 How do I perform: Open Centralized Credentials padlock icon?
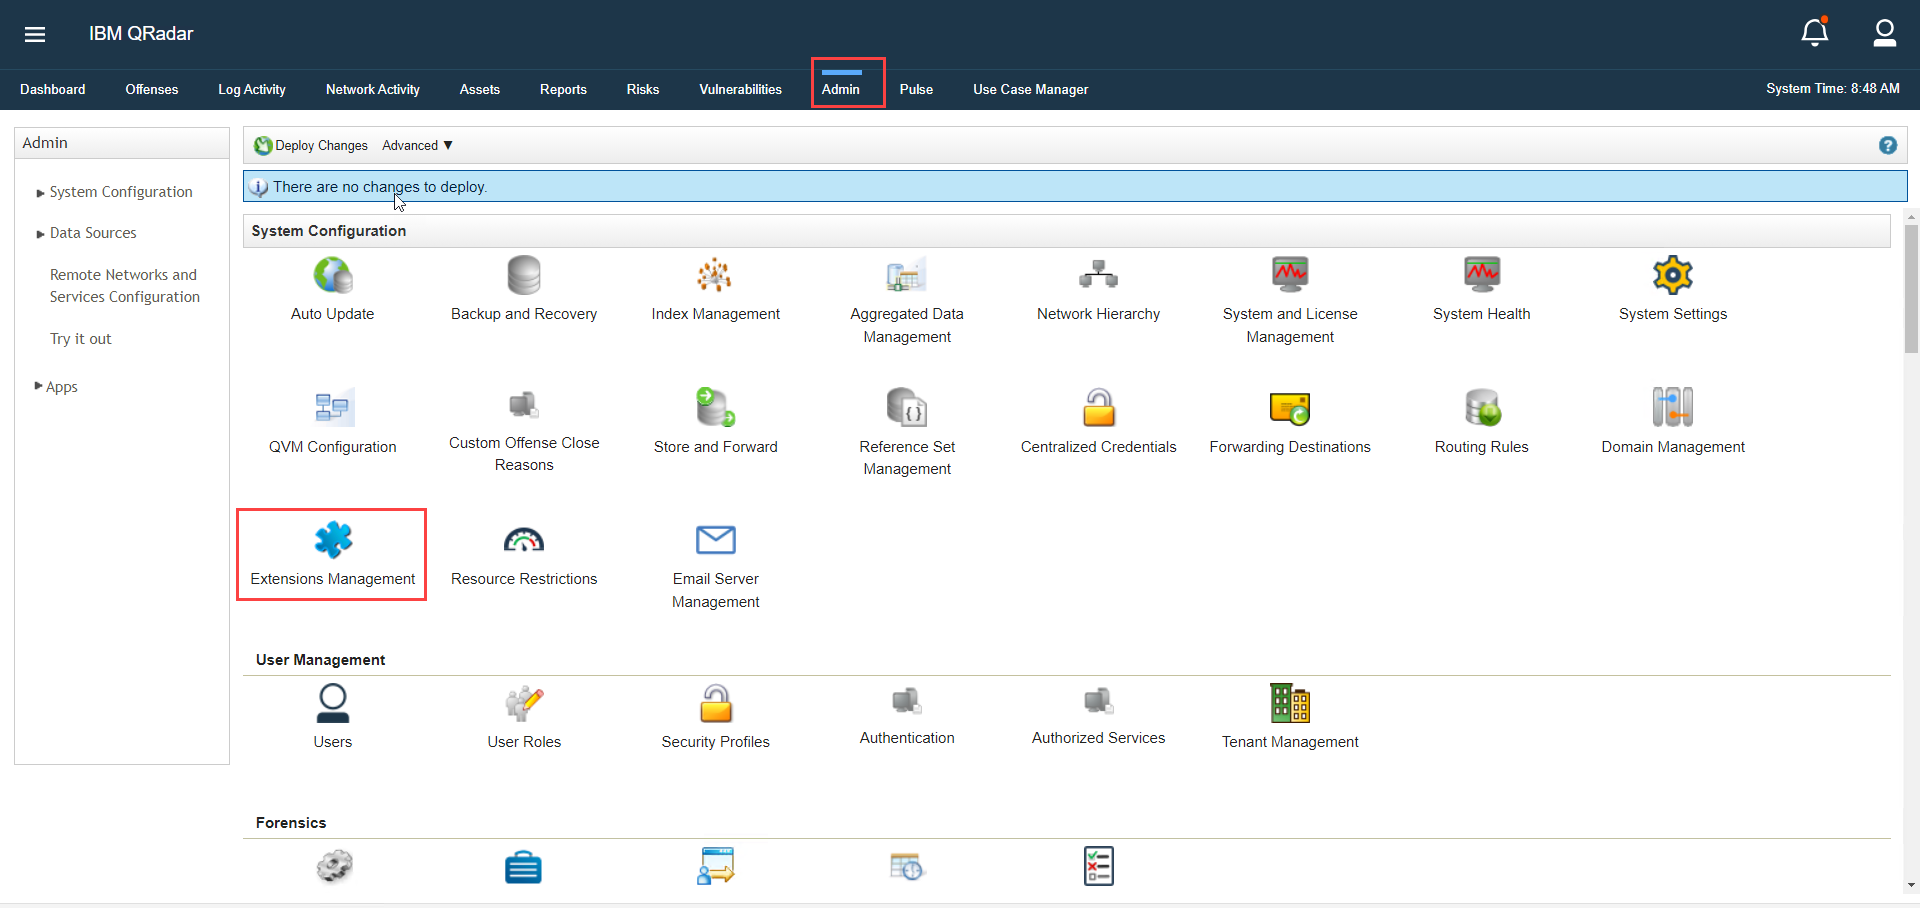pyautogui.click(x=1098, y=408)
